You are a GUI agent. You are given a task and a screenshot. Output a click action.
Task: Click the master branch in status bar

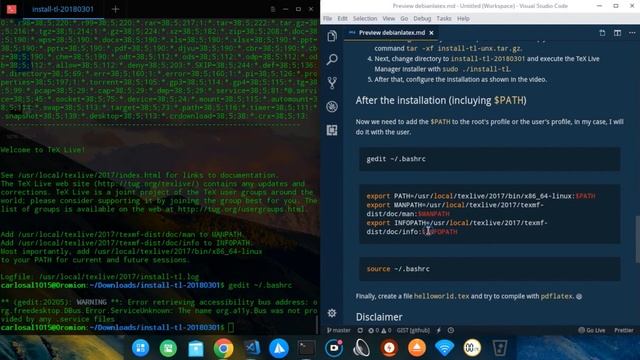pos(339,330)
